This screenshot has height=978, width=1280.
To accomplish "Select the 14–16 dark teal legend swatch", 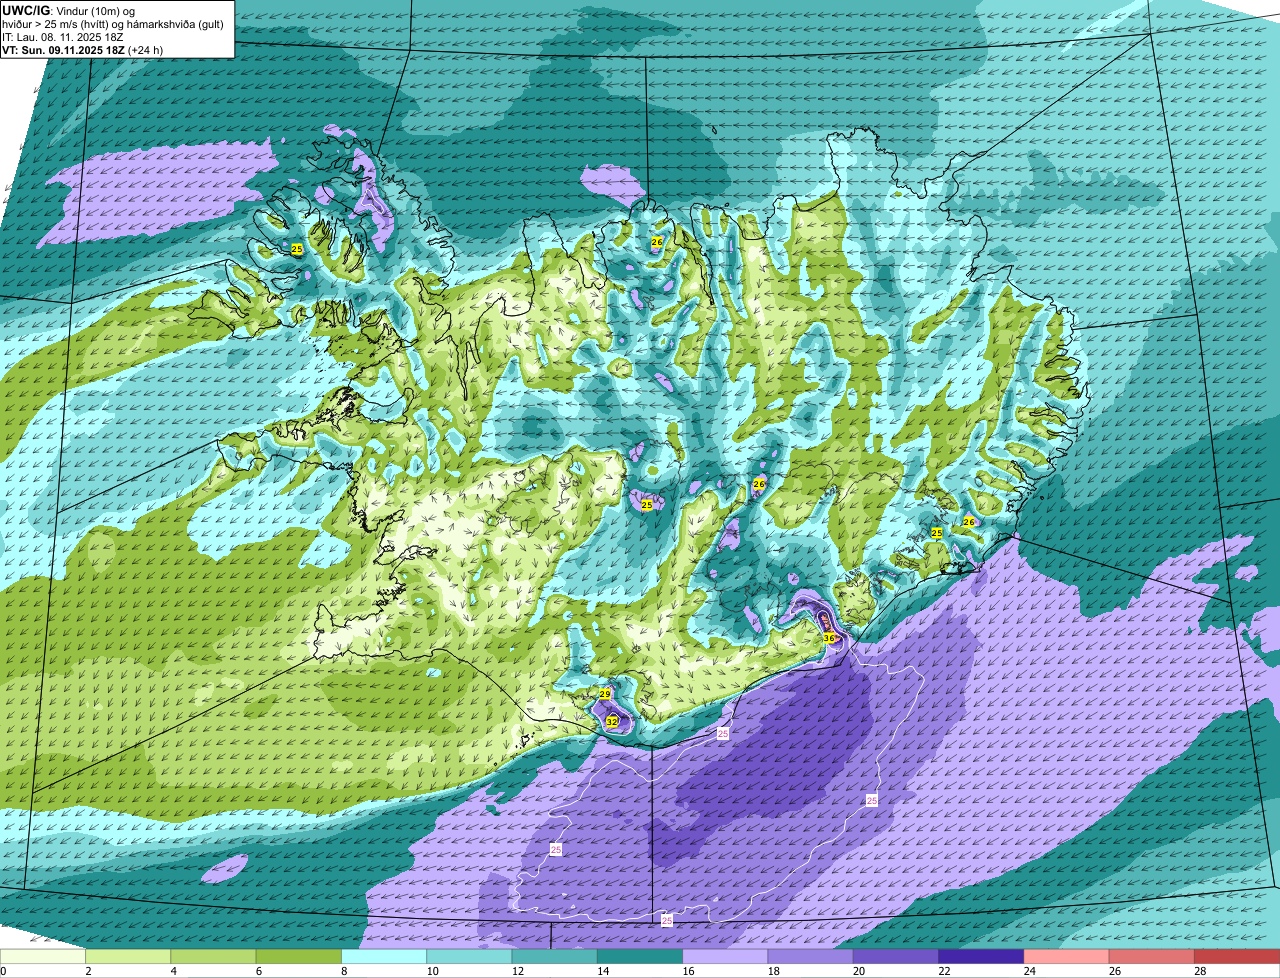I will (x=640, y=957).
